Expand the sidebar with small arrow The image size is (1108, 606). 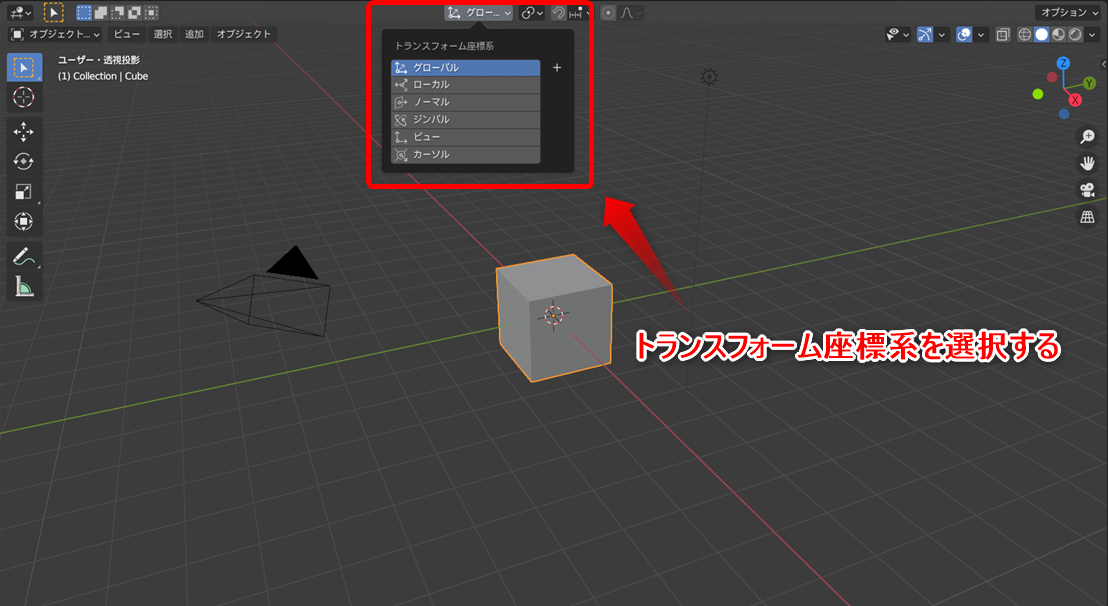[x=1104, y=64]
